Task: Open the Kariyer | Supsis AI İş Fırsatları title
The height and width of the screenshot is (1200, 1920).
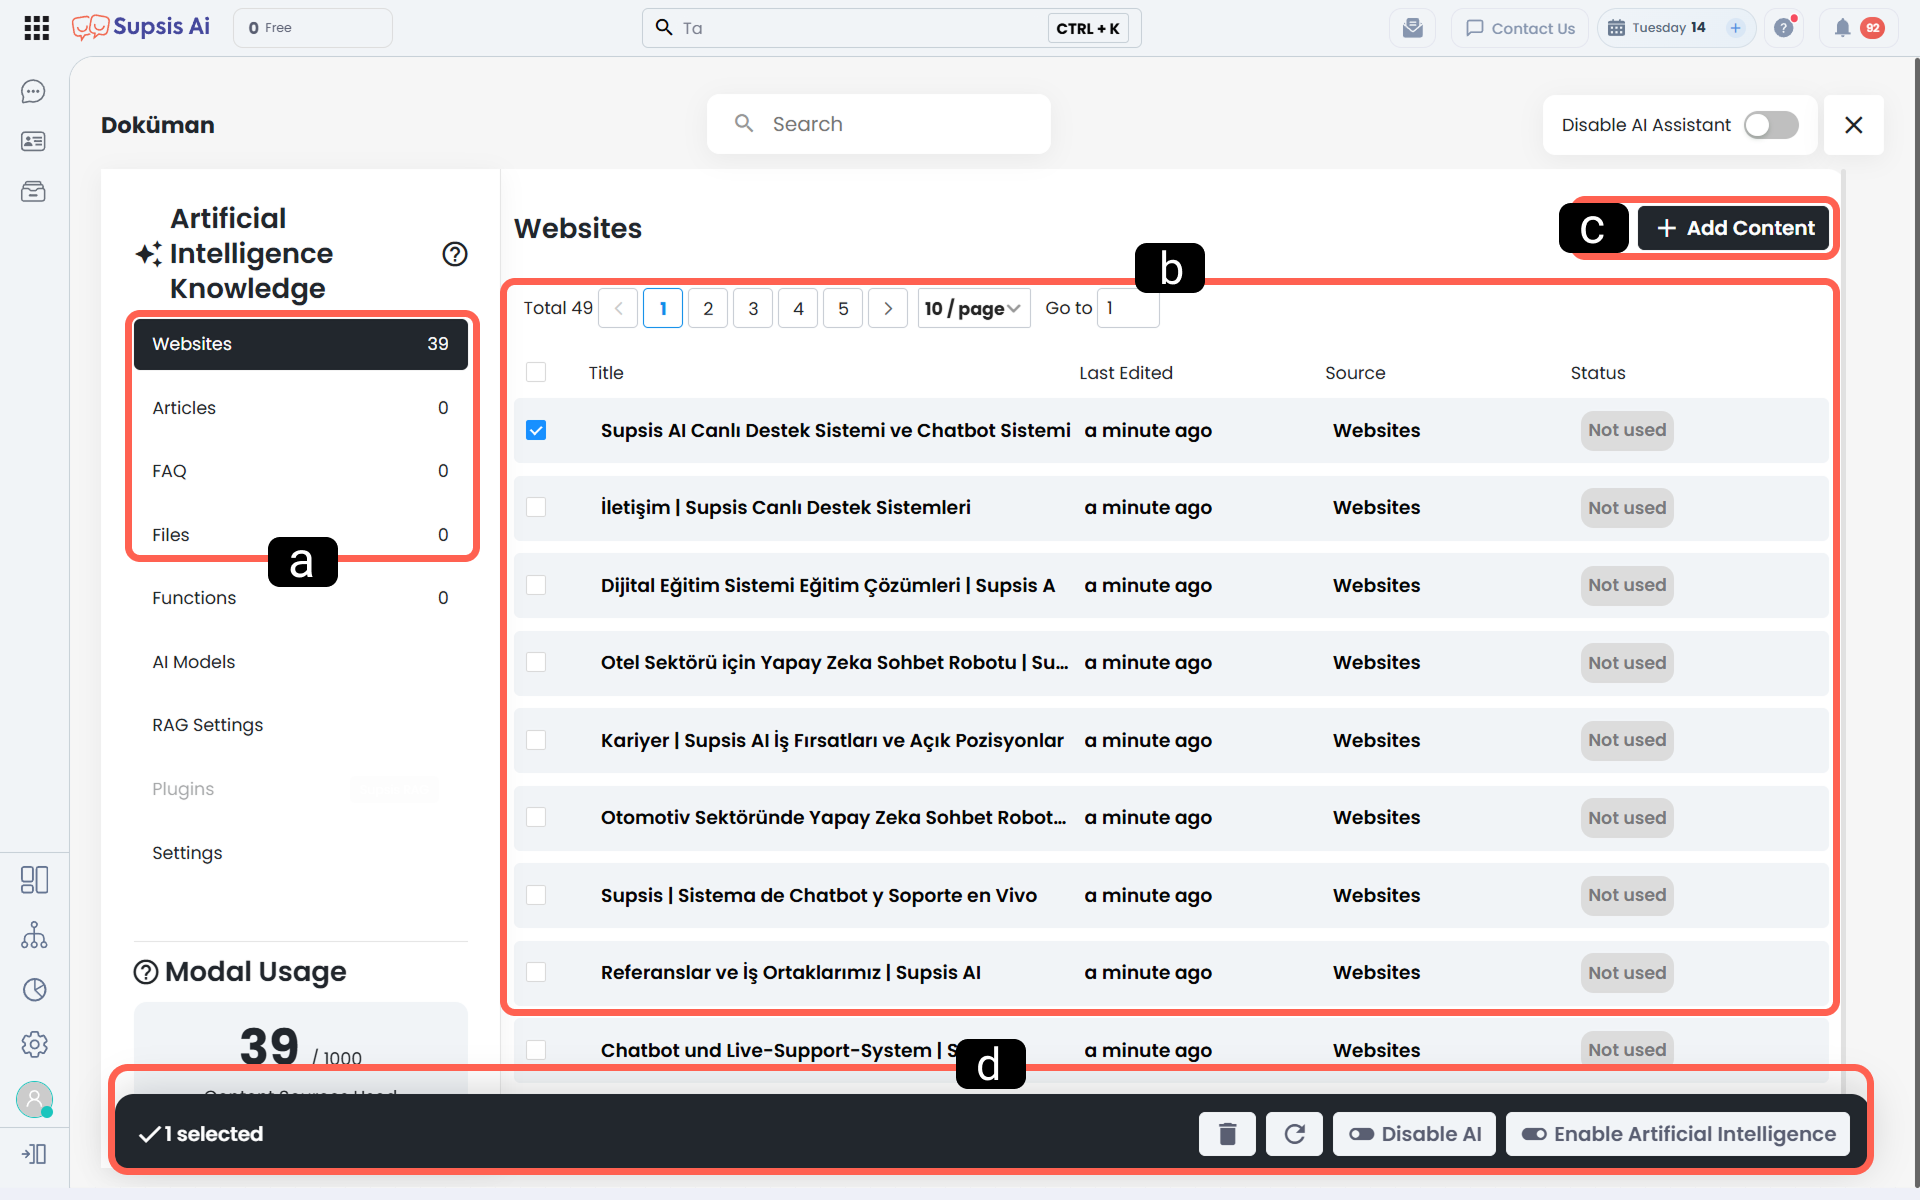Action: point(832,740)
